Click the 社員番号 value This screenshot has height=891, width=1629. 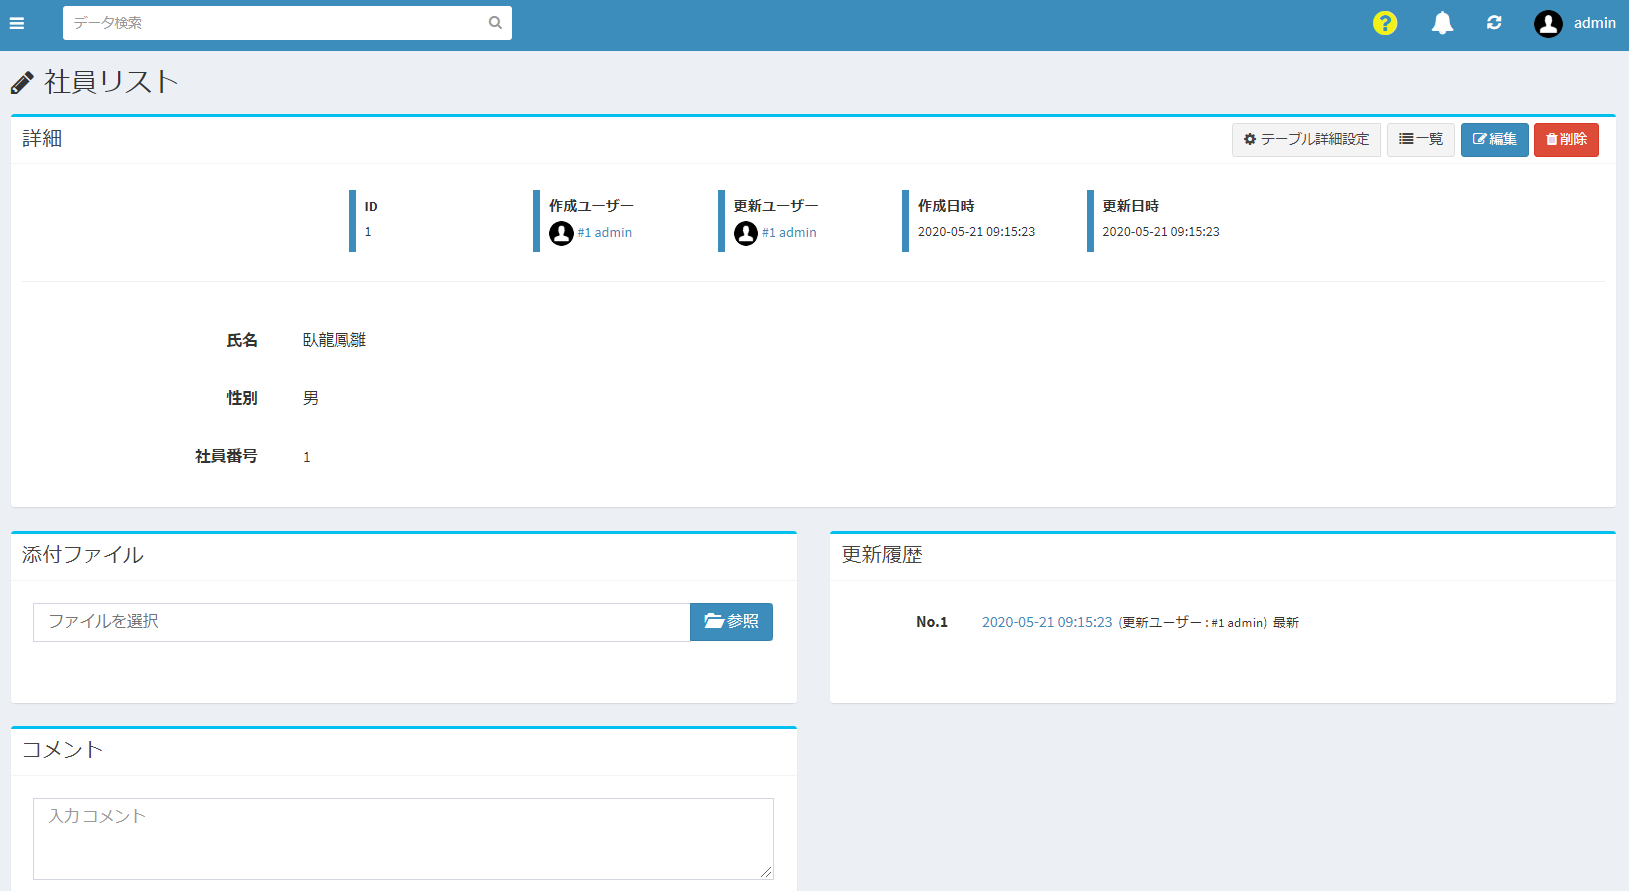pyautogui.click(x=307, y=457)
